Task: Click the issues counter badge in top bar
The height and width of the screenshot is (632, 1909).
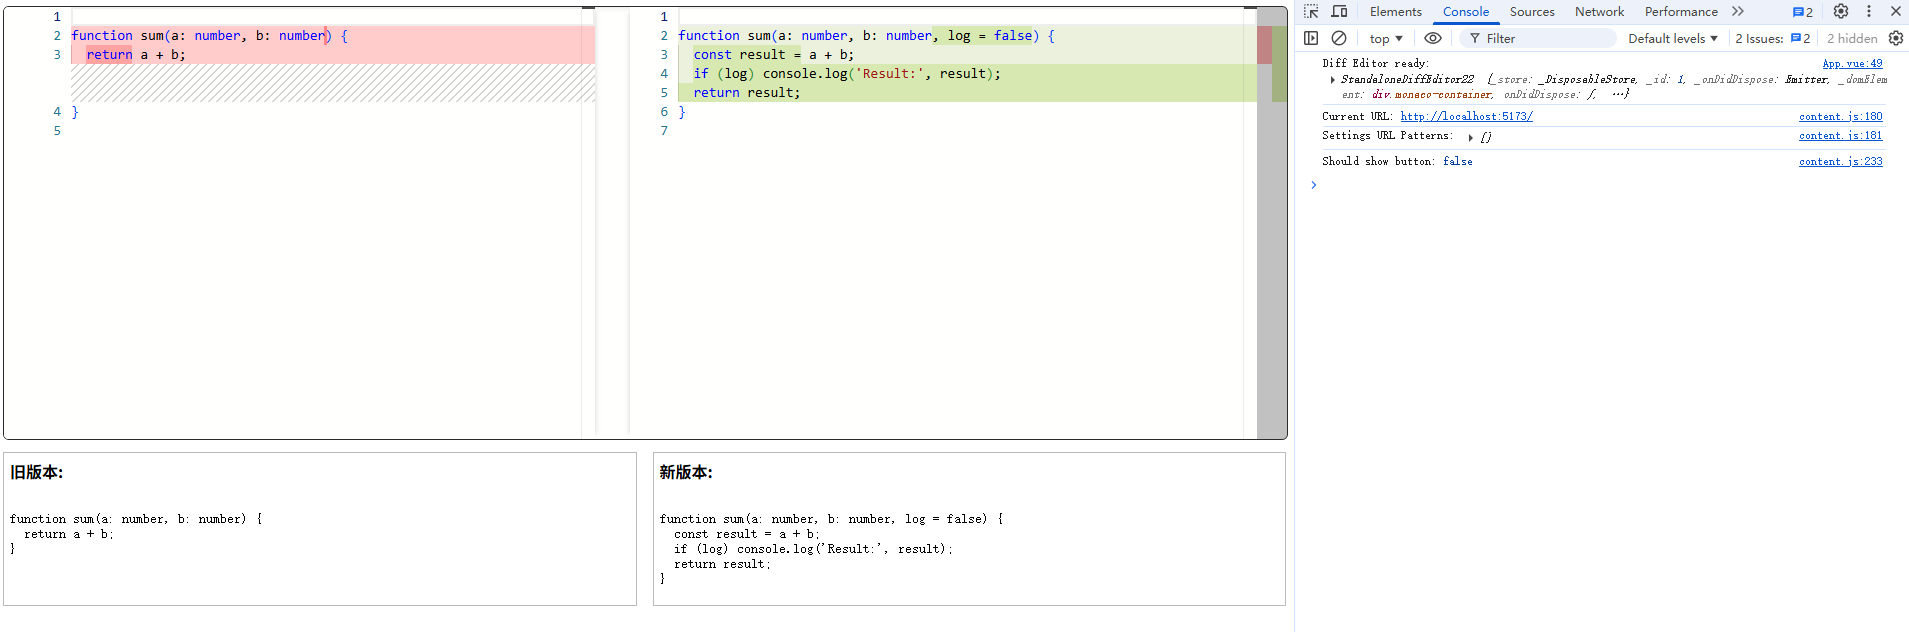Action: coord(1803,12)
